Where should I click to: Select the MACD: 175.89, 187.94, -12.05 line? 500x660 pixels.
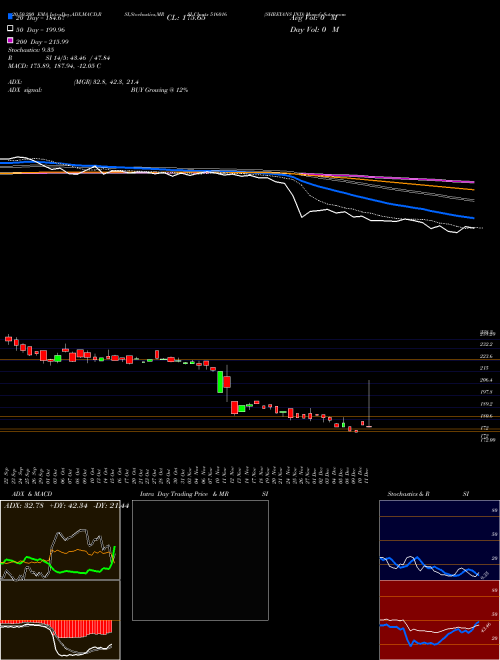tap(54, 66)
